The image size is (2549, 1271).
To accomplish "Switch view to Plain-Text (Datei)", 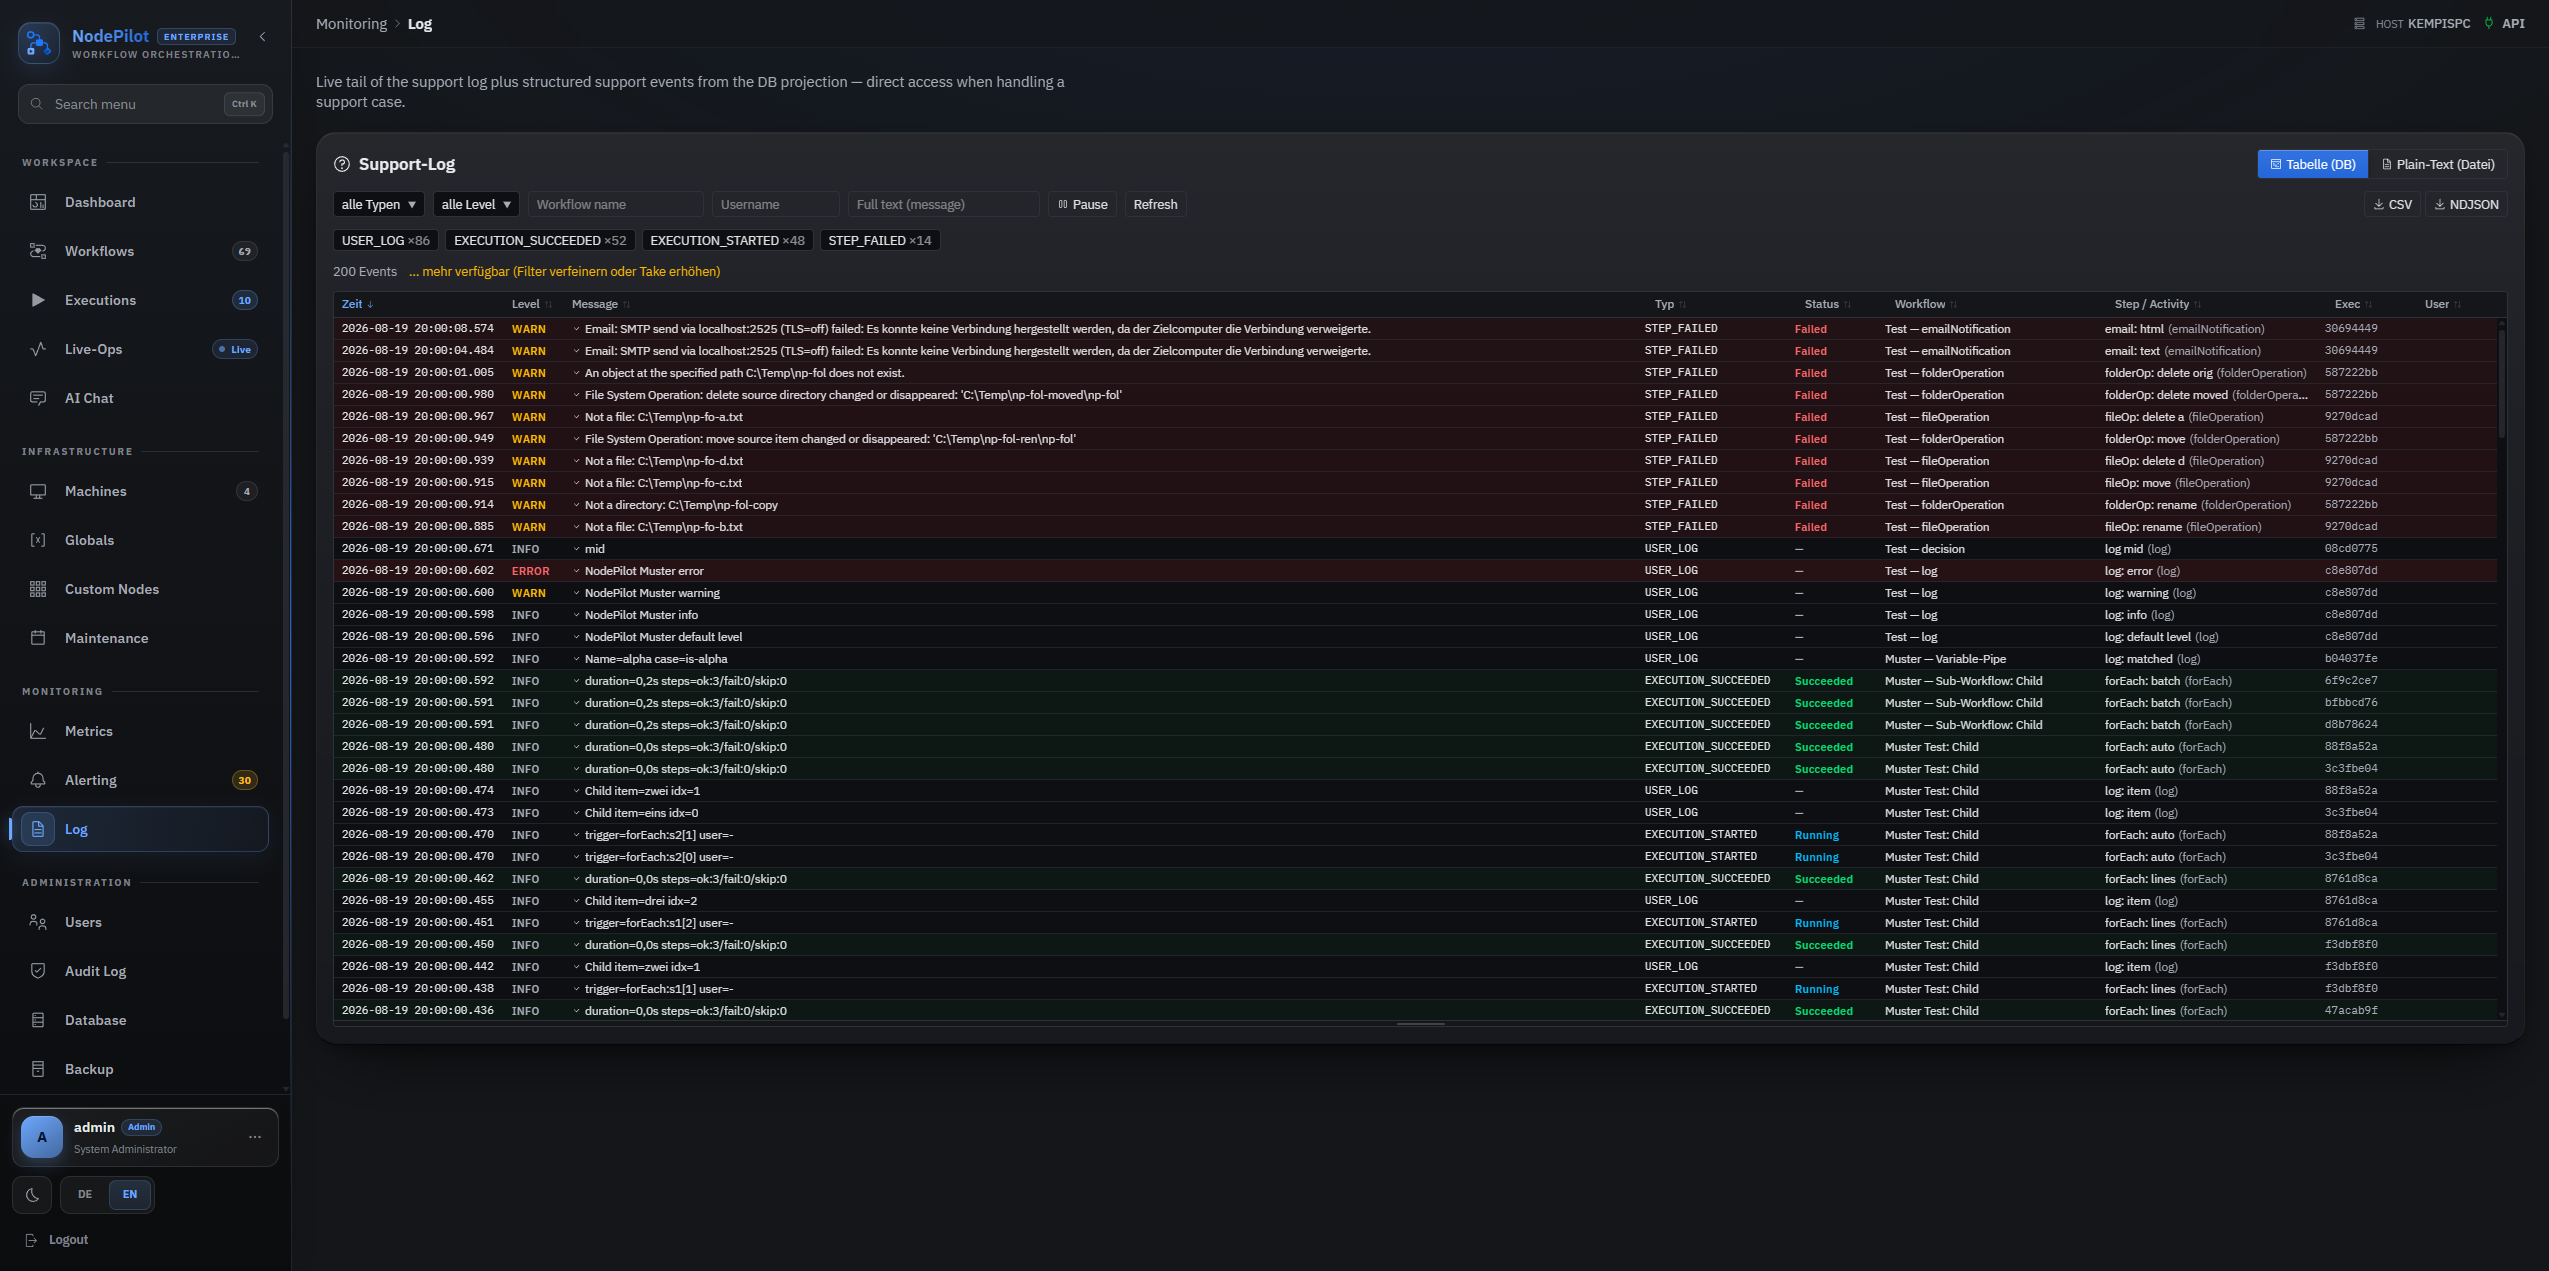I will pyautogui.click(x=2438, y=164).
